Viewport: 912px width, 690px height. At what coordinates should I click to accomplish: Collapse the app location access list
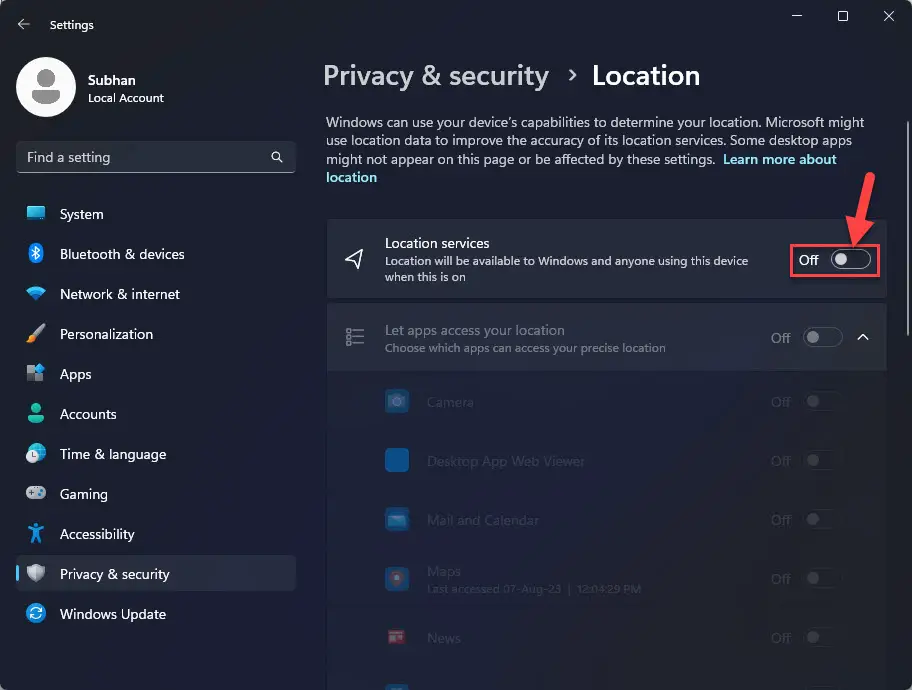(863, 337)
